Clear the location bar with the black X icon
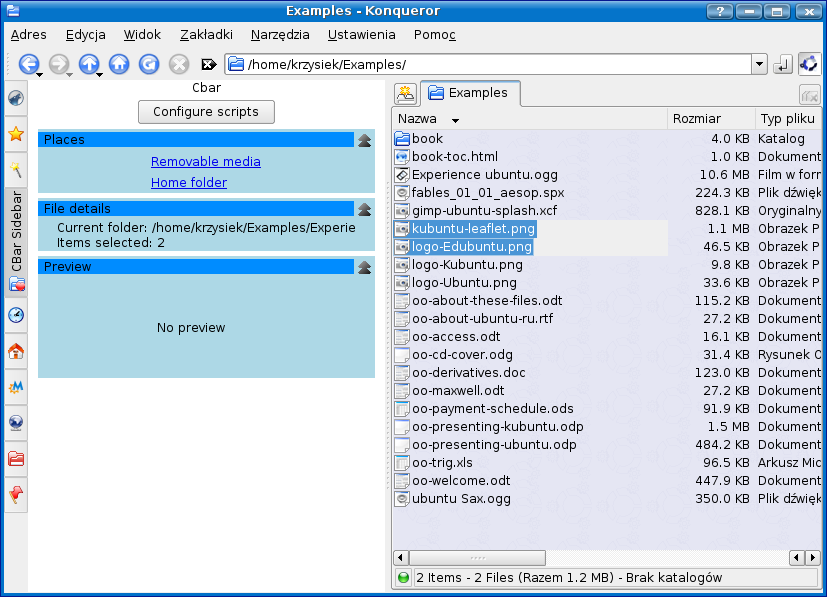 coord(209,65)
